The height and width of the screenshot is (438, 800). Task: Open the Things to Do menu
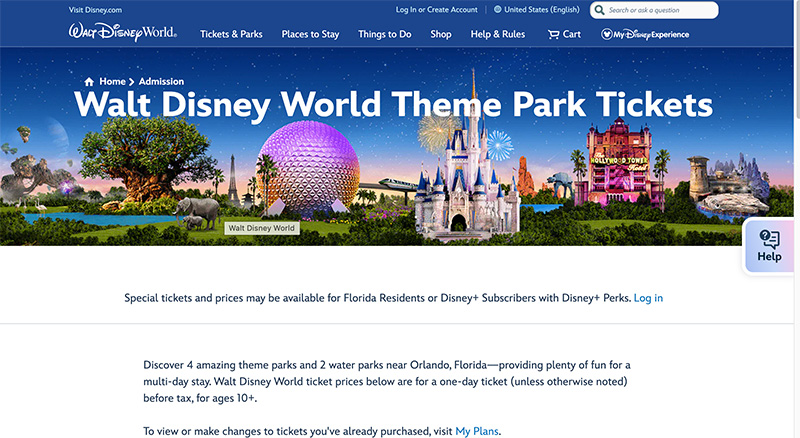(385, 34)
